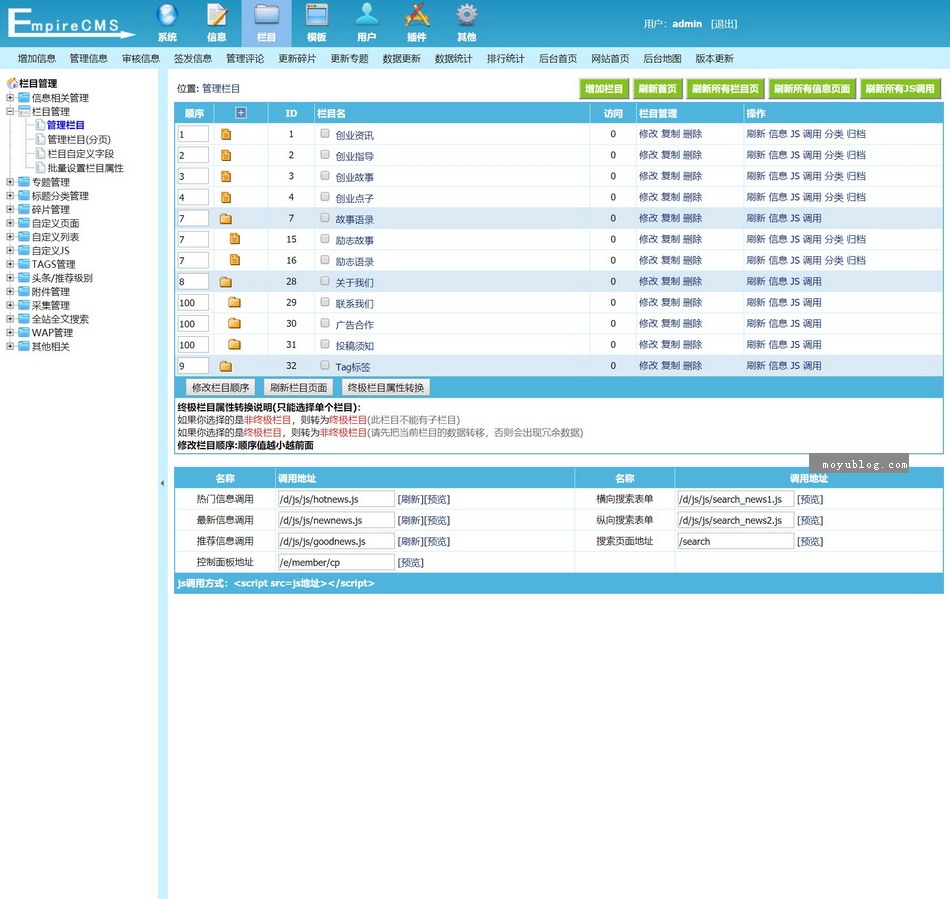Viewport: 950px width, 899px height.
Task: Check the Tag标签 checkbox
Action: point(325,365)
